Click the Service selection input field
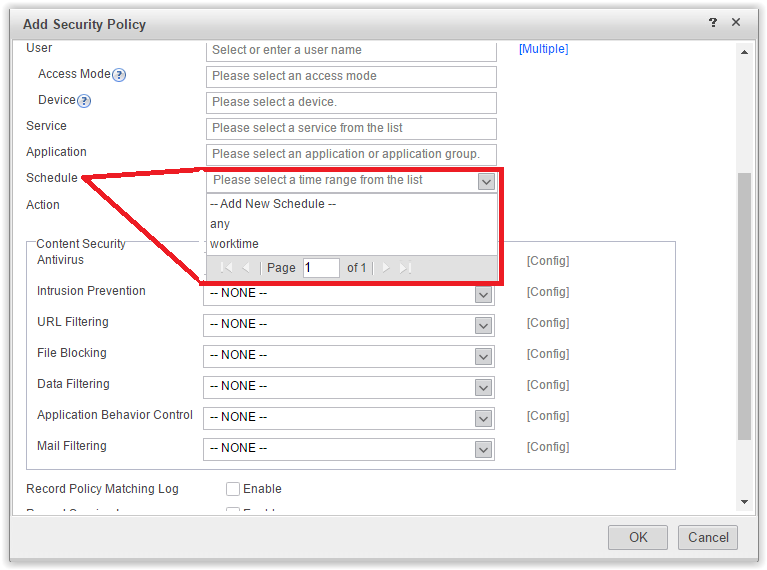Viewport: 767px width, 570px height. point(351,128)
